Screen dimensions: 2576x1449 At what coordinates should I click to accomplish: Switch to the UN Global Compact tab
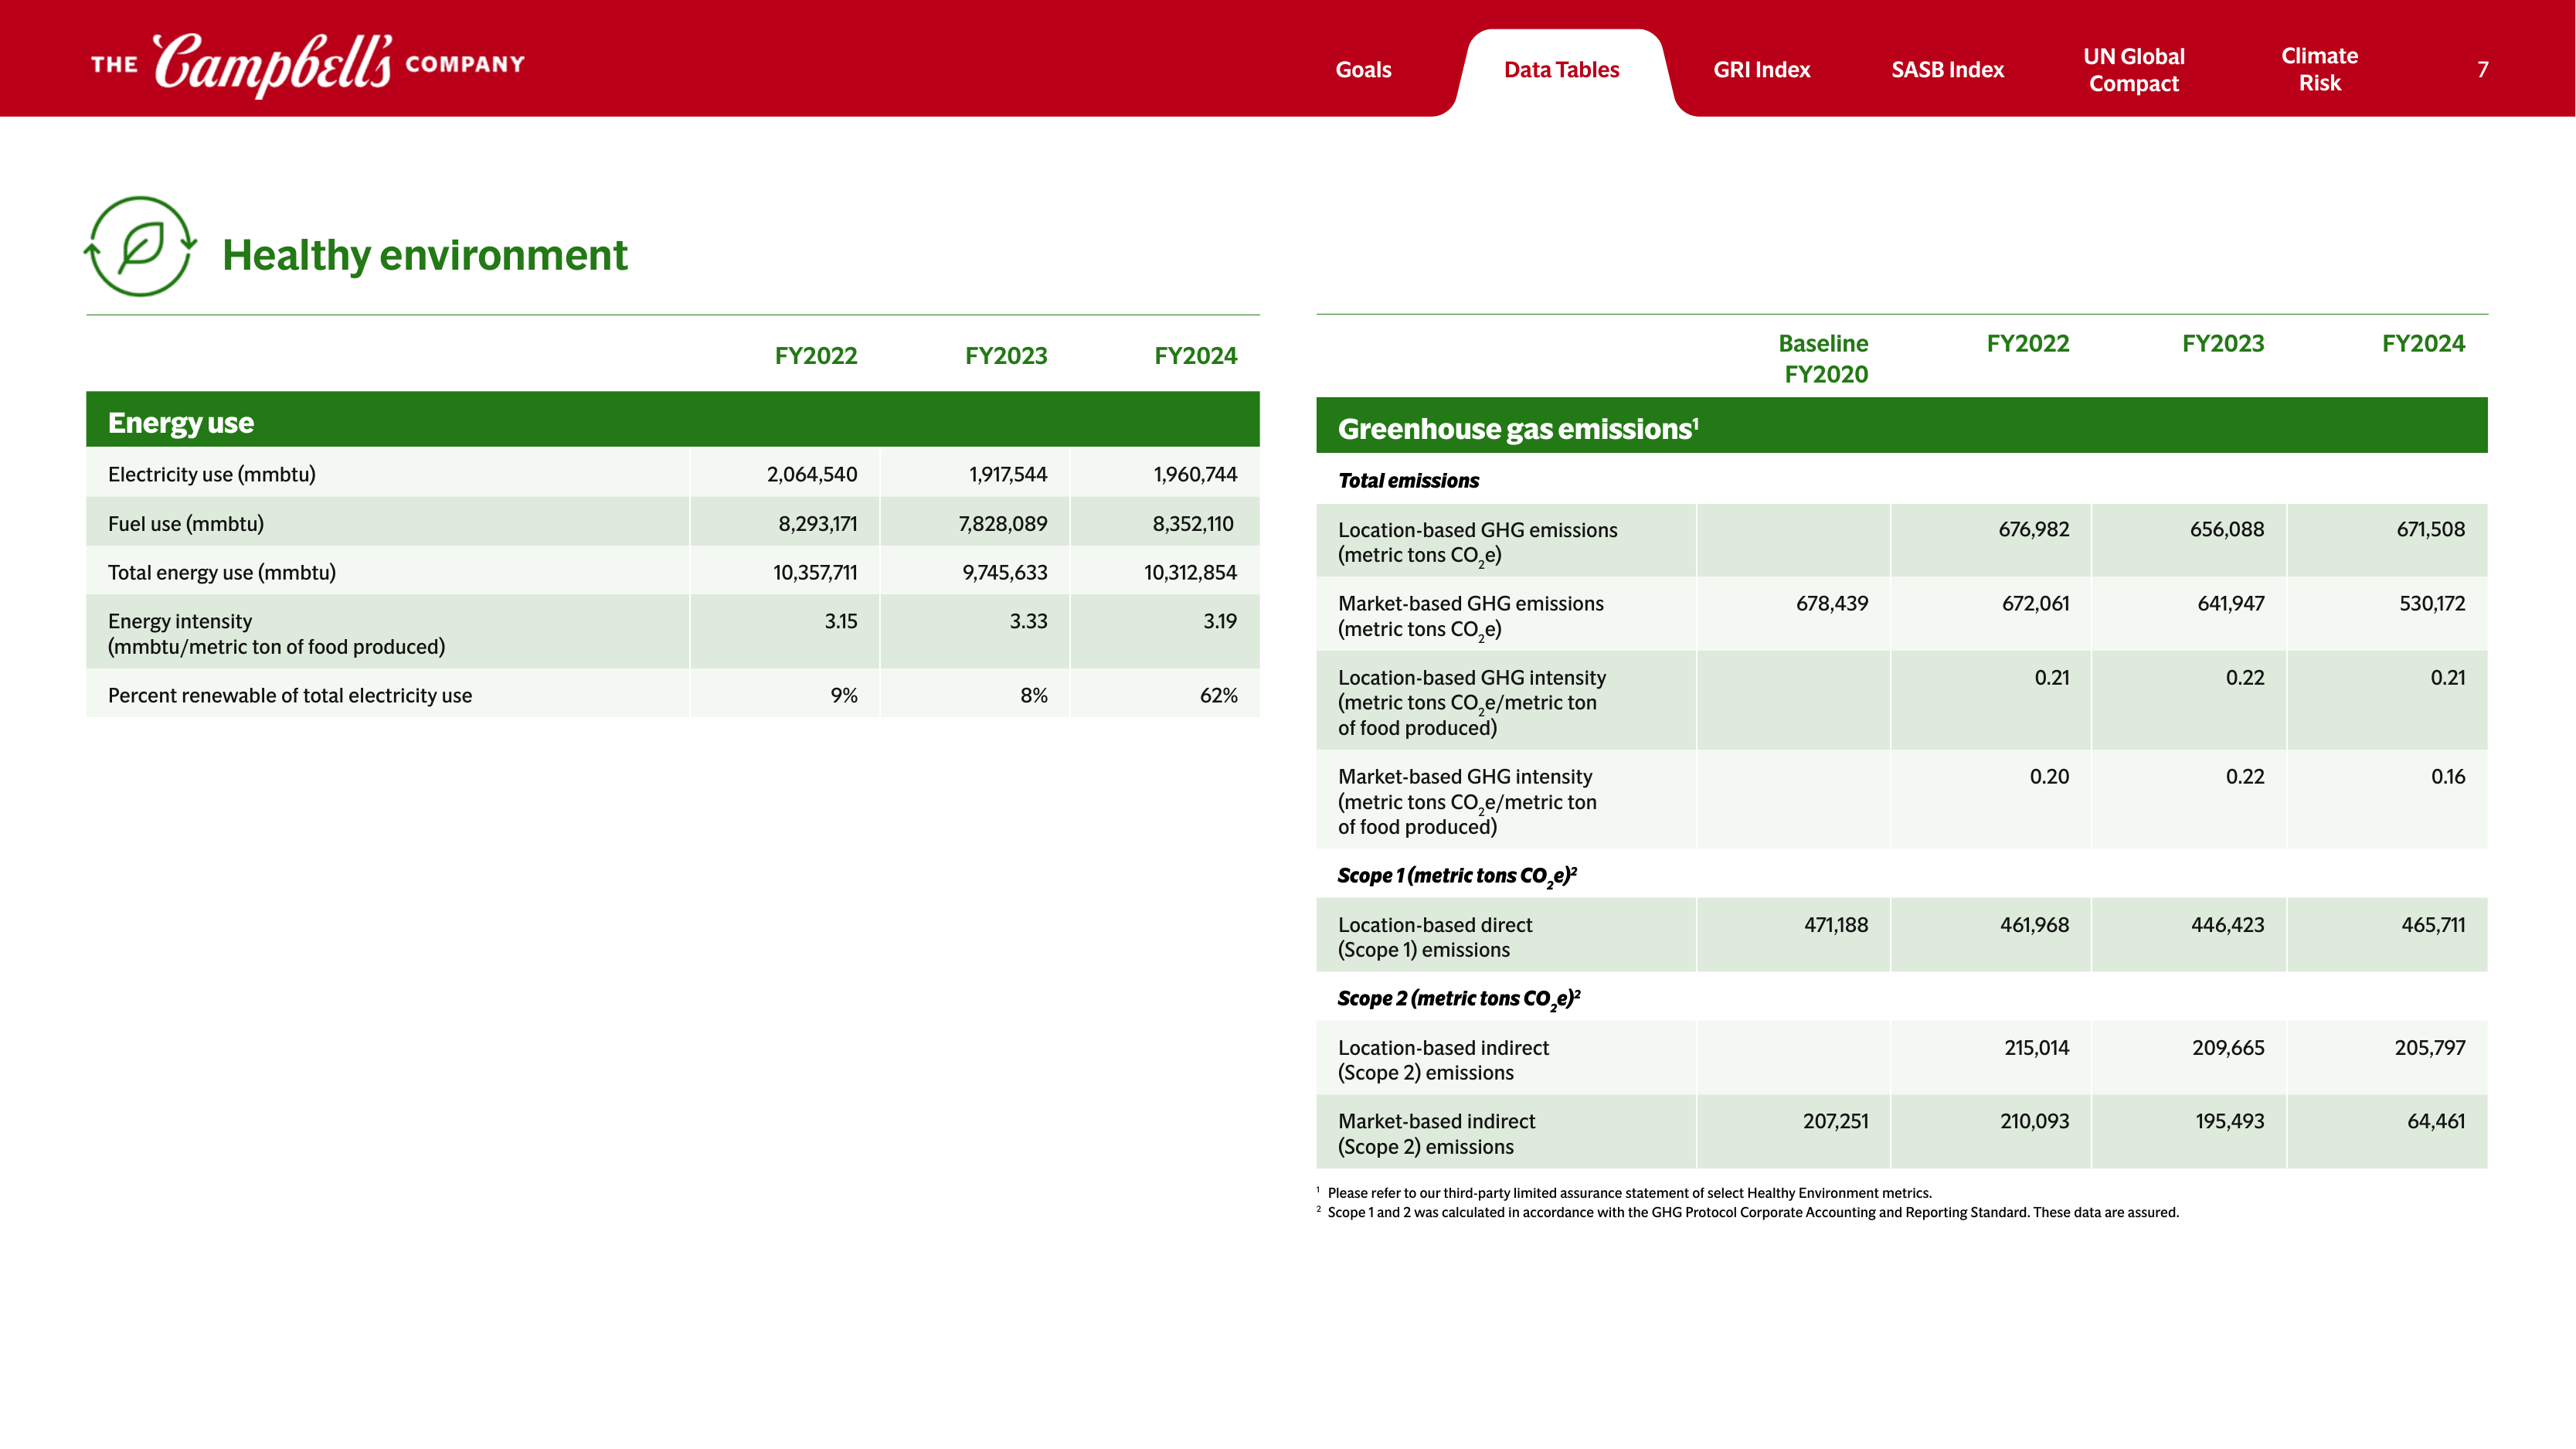pyautogui.click(x=2133, y=70)
